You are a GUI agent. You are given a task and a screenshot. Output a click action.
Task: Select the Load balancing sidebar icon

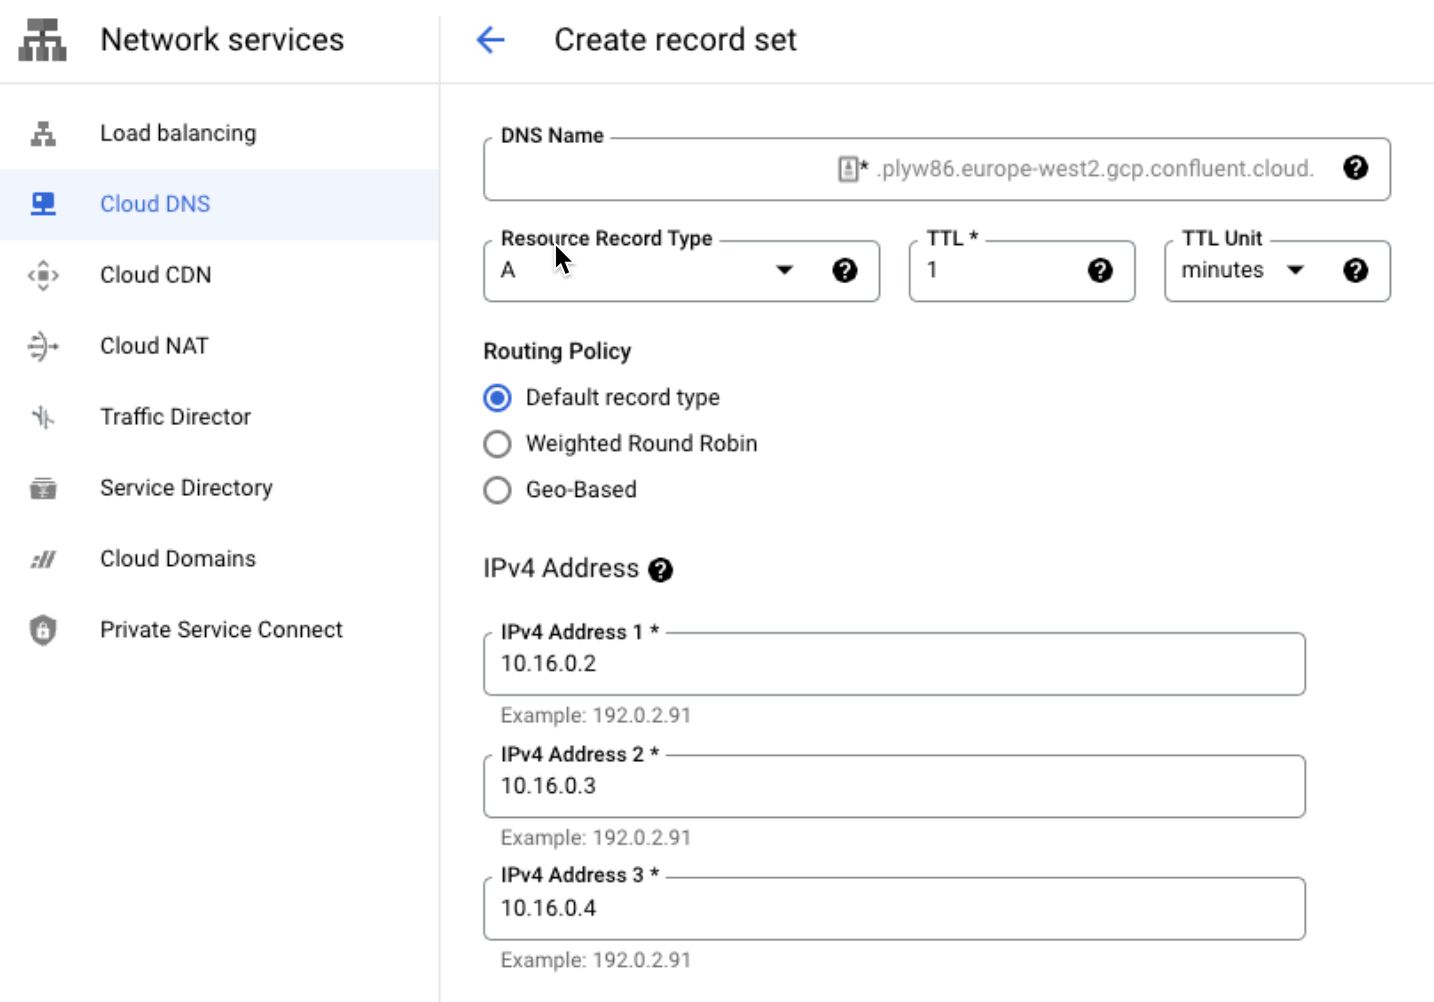click(x=43, y=132)
